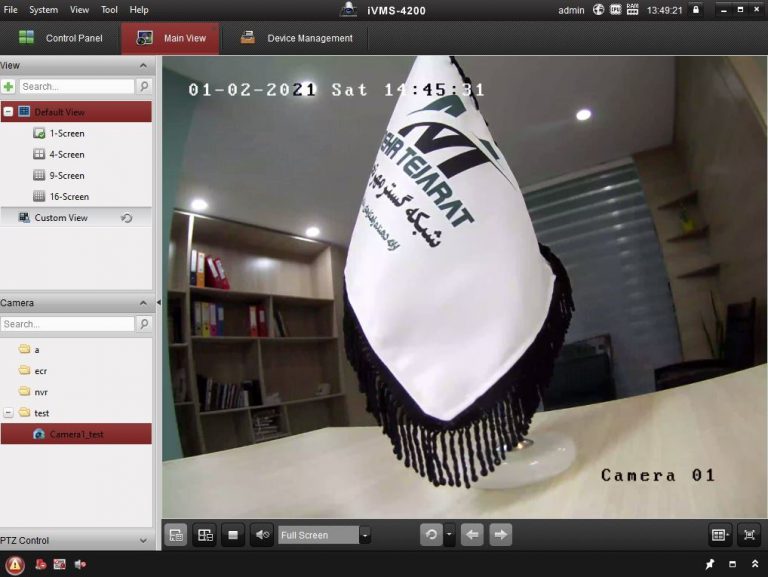Select Camera1_test in camera list
768x577 pixels.
point(76,434)
